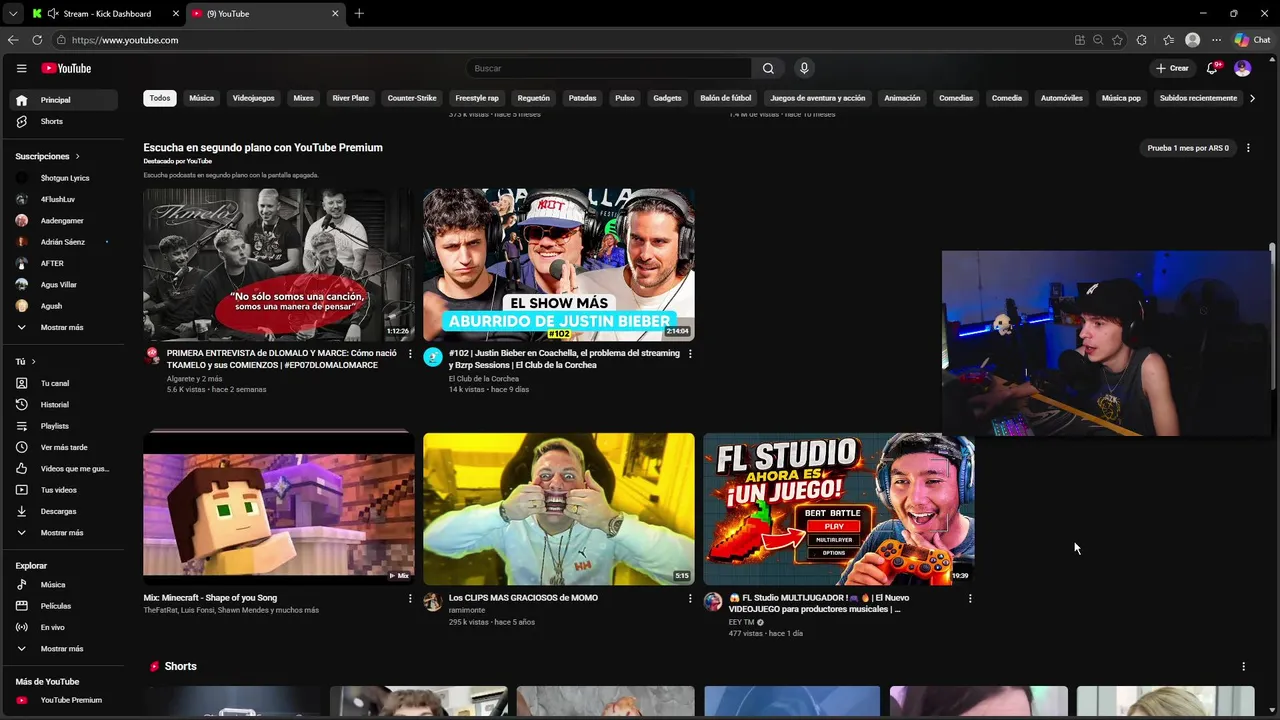The width and height of the screenshot is (1280, 720).
Task: Show next filter chips arrow
Action: coord(1252,98)
